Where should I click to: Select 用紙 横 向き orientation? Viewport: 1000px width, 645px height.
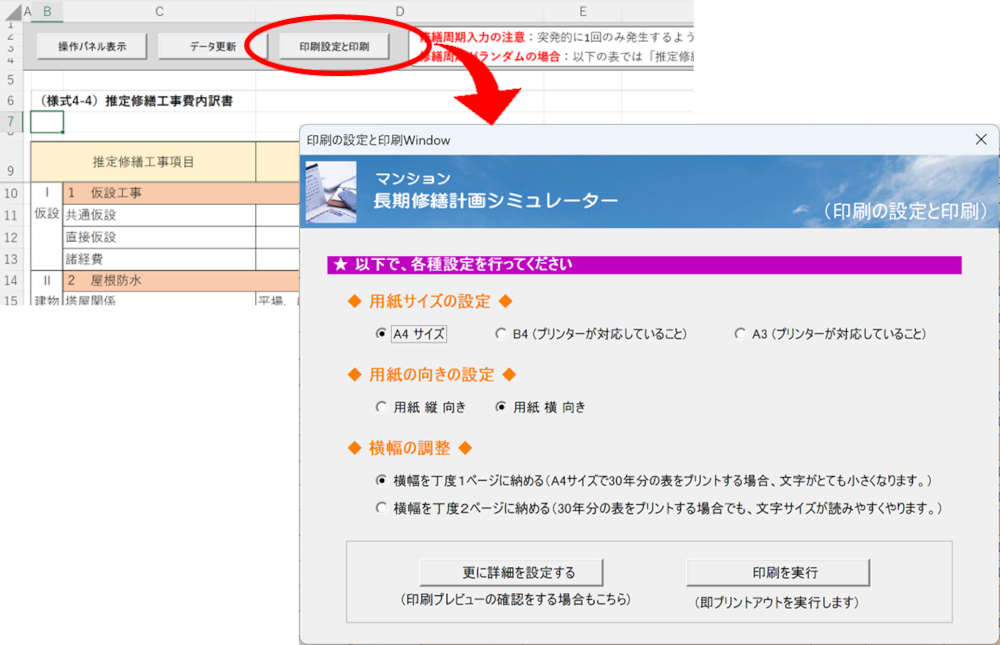click(501, 407)
